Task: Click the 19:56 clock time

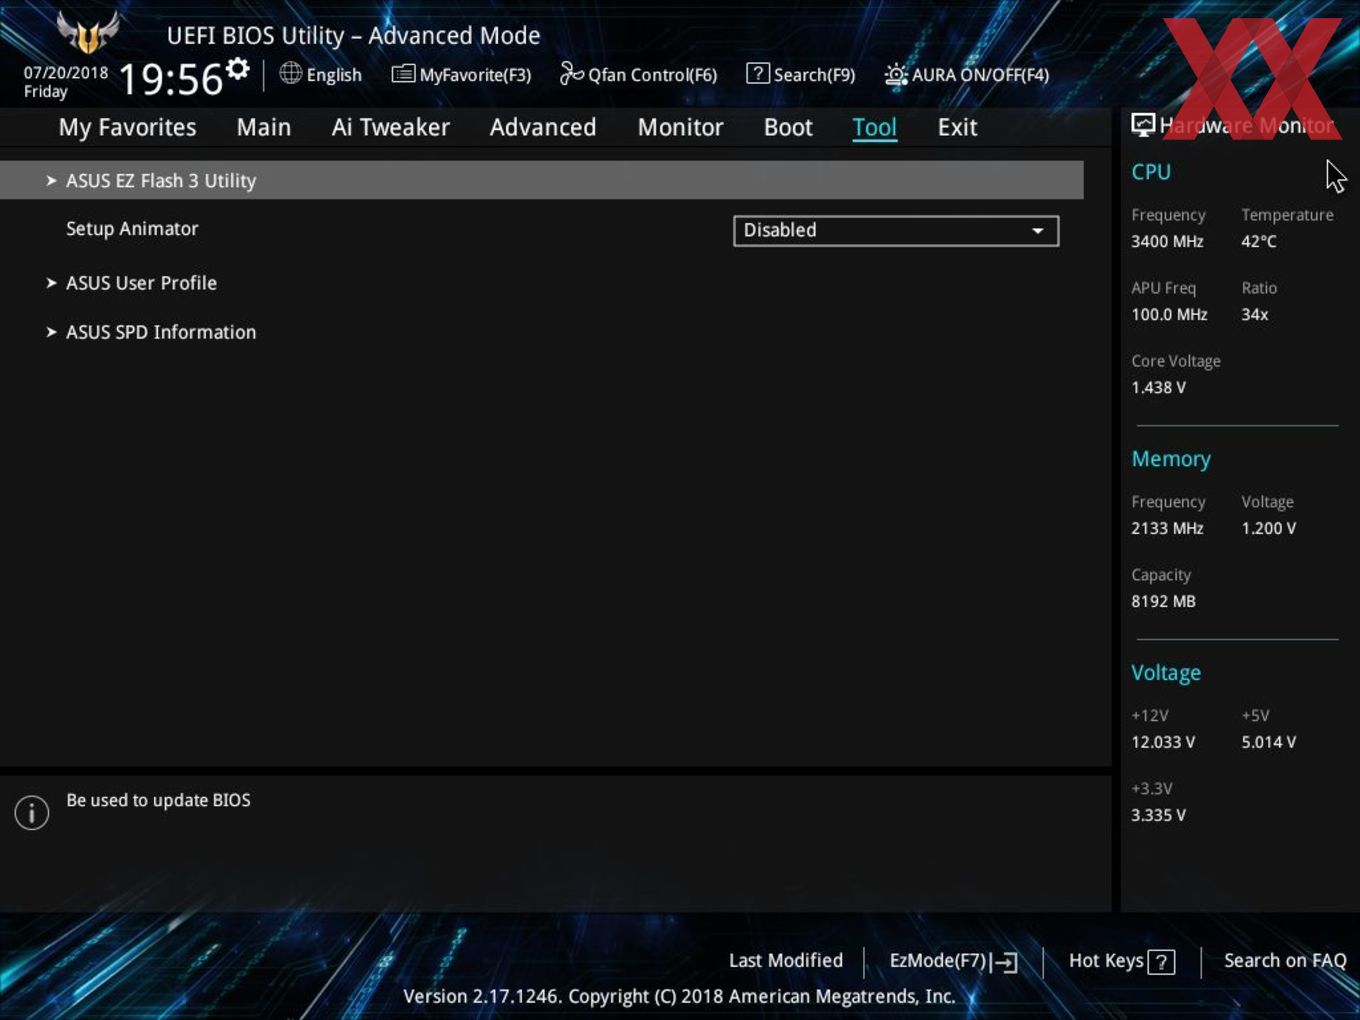Action: point(171,79)
